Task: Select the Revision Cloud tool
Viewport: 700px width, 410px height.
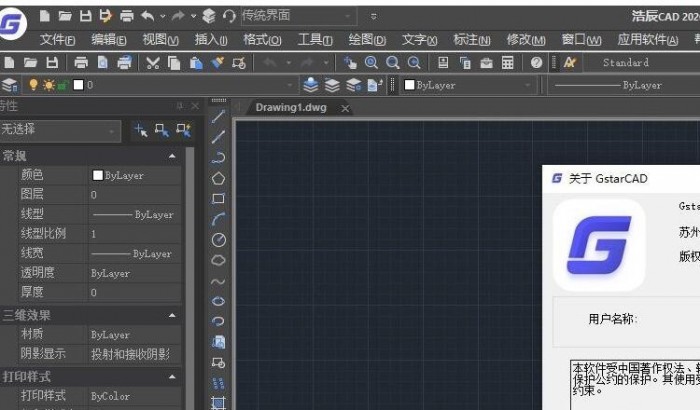Action: [x=218, y=260]
